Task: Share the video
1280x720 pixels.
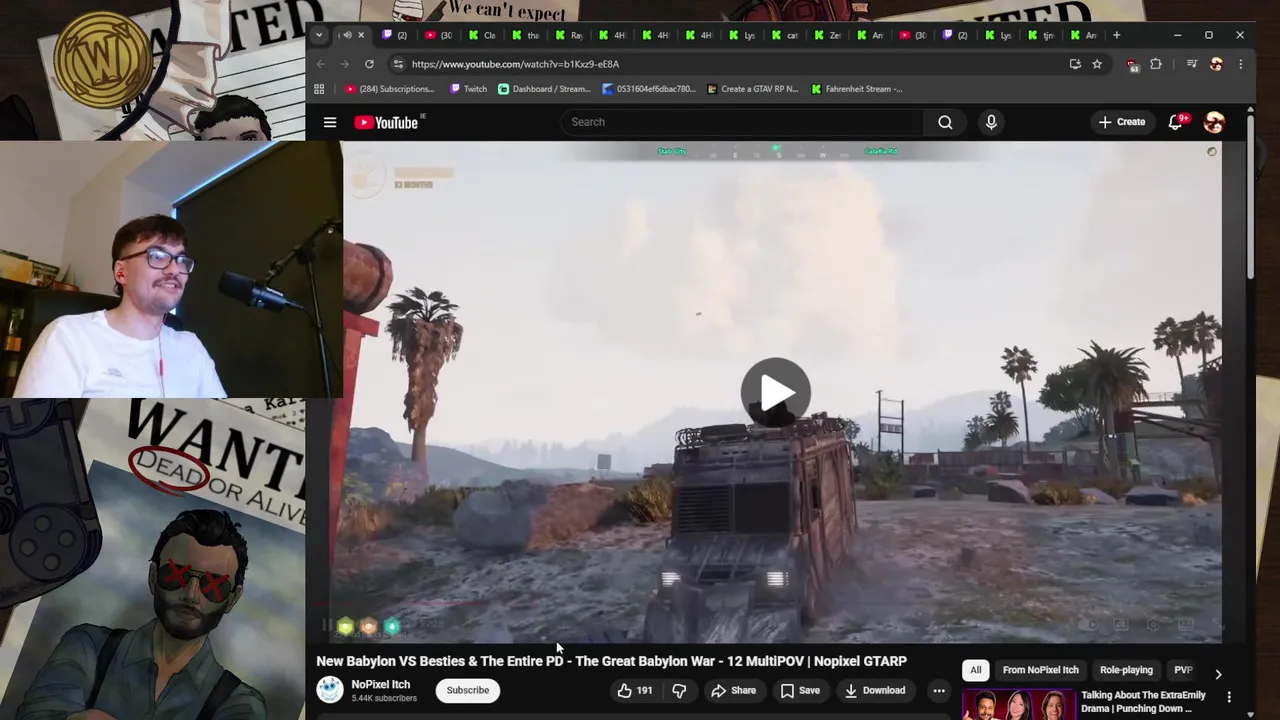Action: pos(734,690)
